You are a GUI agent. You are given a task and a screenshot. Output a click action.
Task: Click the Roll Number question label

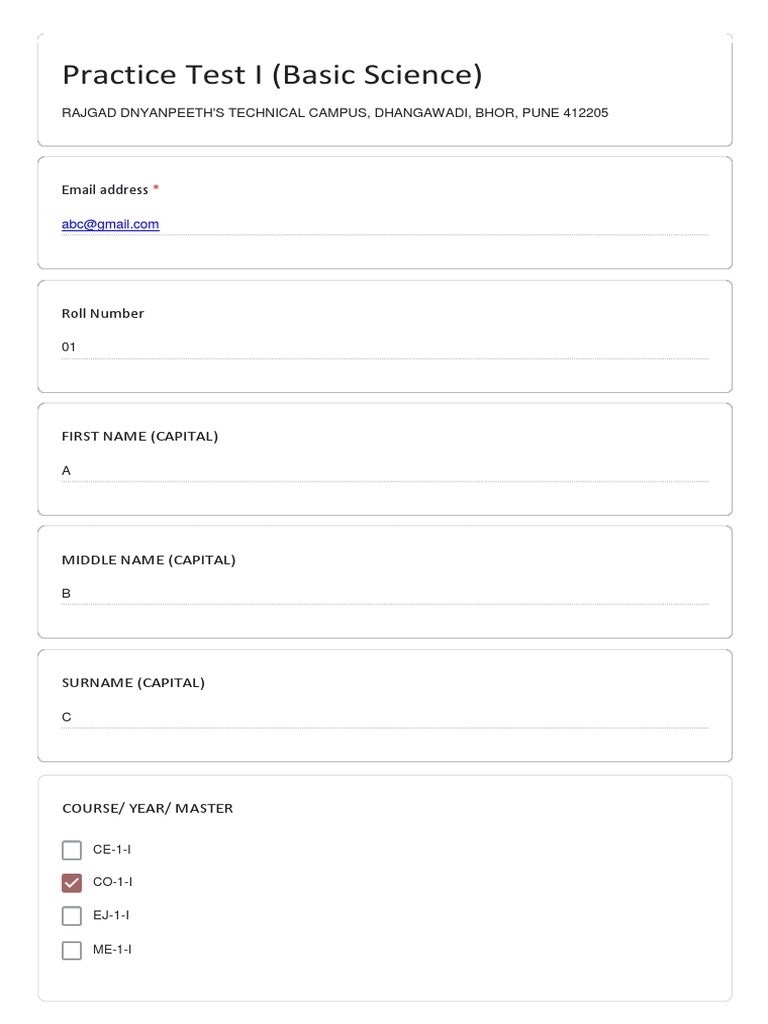pyautogui.click(x=103, y=313)
